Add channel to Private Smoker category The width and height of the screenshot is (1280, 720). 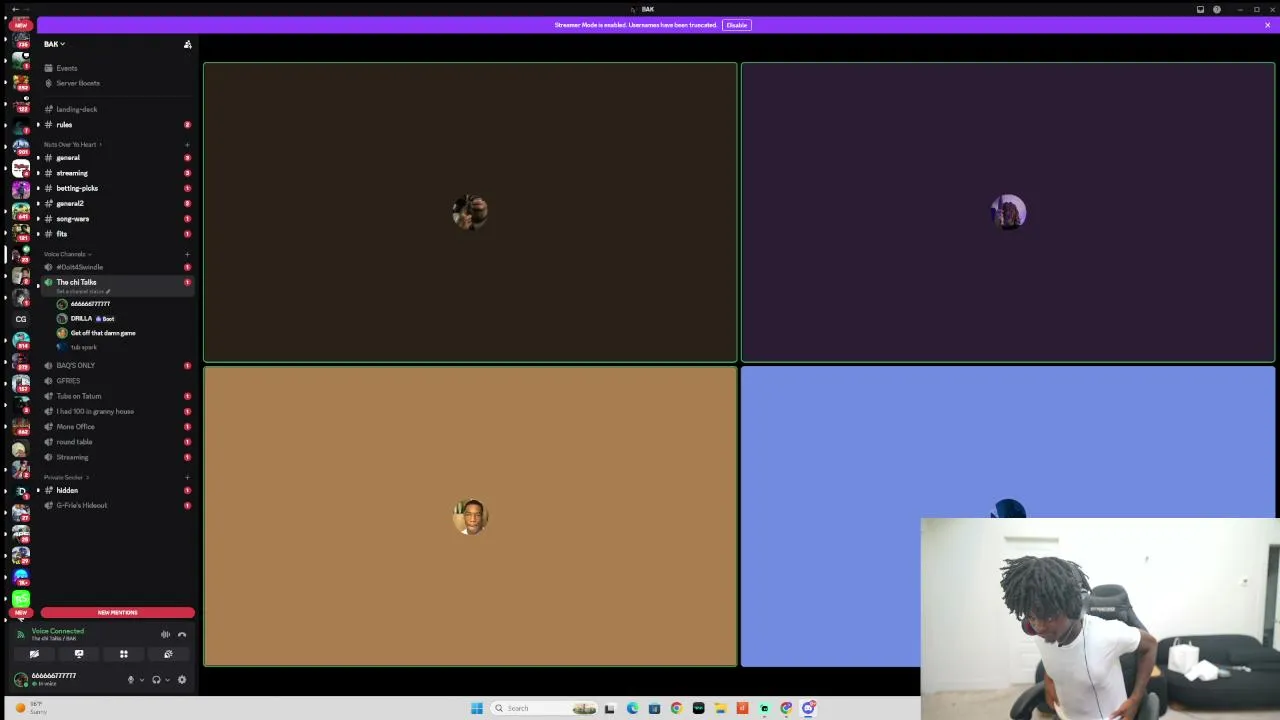point(187,477)
